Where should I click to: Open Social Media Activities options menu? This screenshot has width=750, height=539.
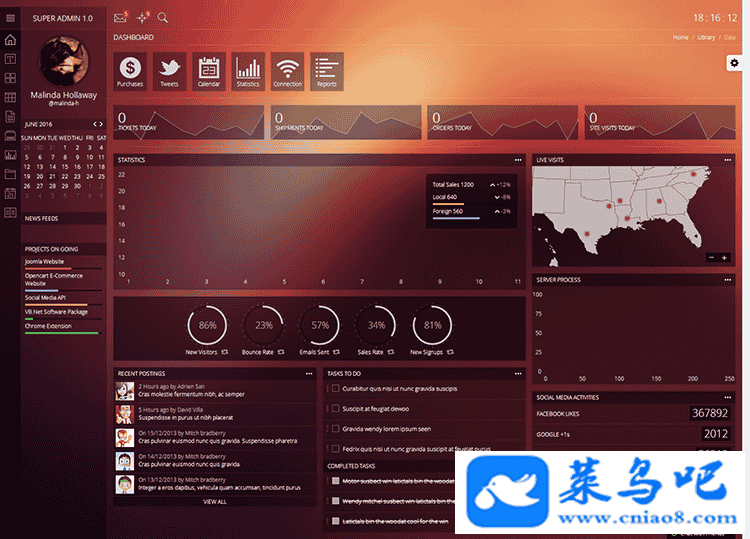[728, 397]
